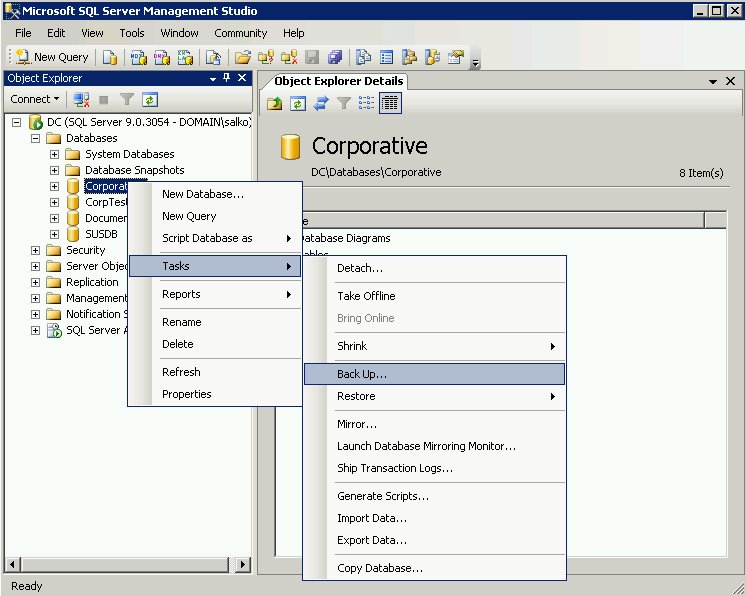This screenshot has width=746, height=596.
Task: Select Take Offline menu entry
Action: tap(434, 296)
